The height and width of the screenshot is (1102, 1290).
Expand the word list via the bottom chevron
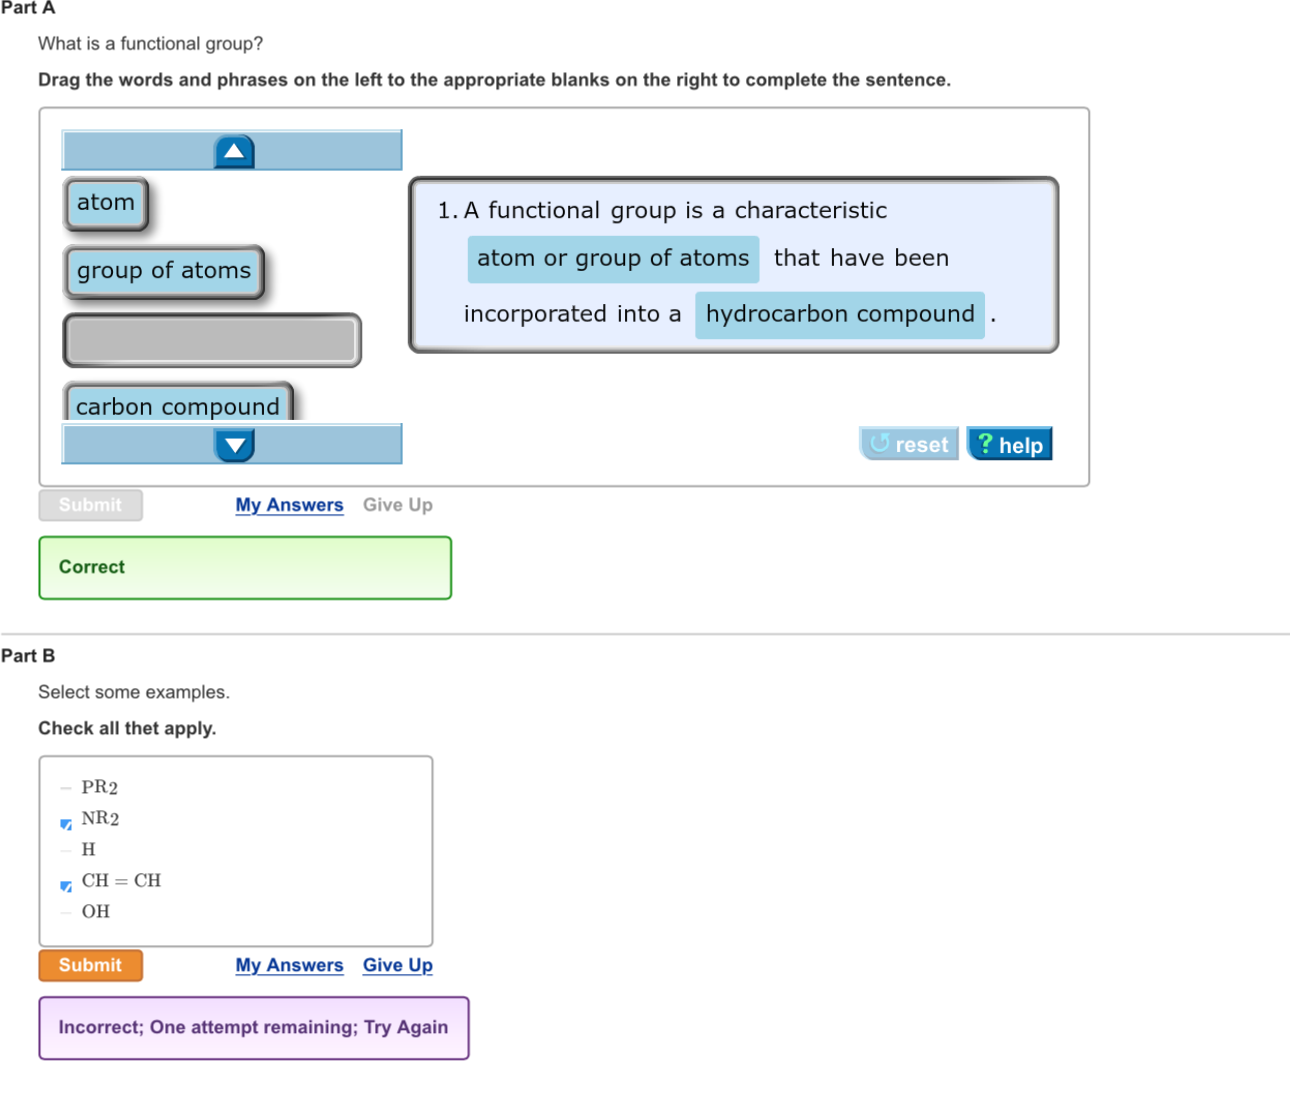click(x=234, y=444)
